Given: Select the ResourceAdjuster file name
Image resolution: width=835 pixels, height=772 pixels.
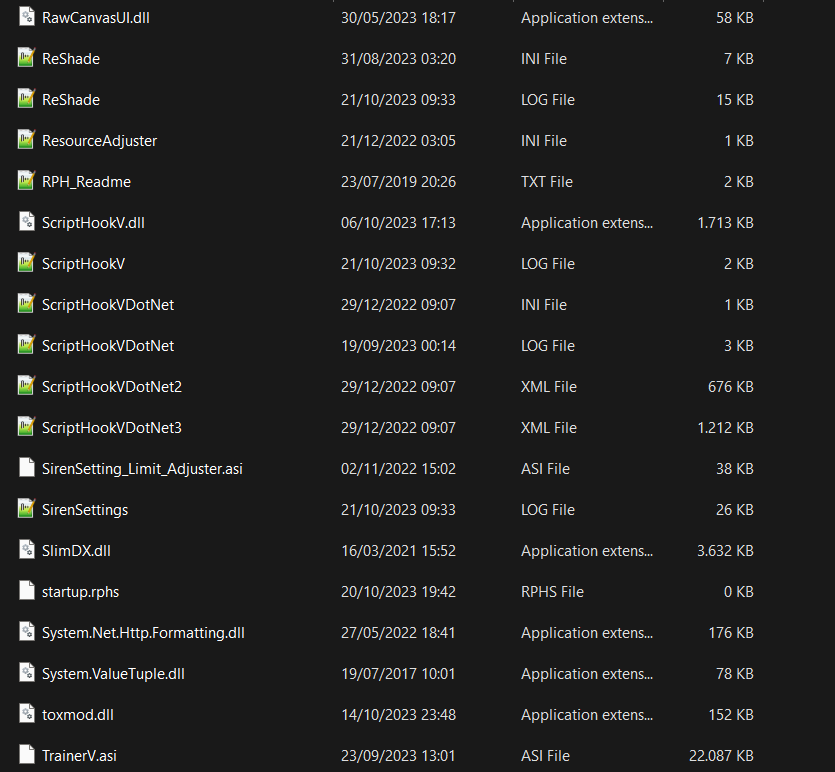Looking at the screenshot, I should point(99,141).
